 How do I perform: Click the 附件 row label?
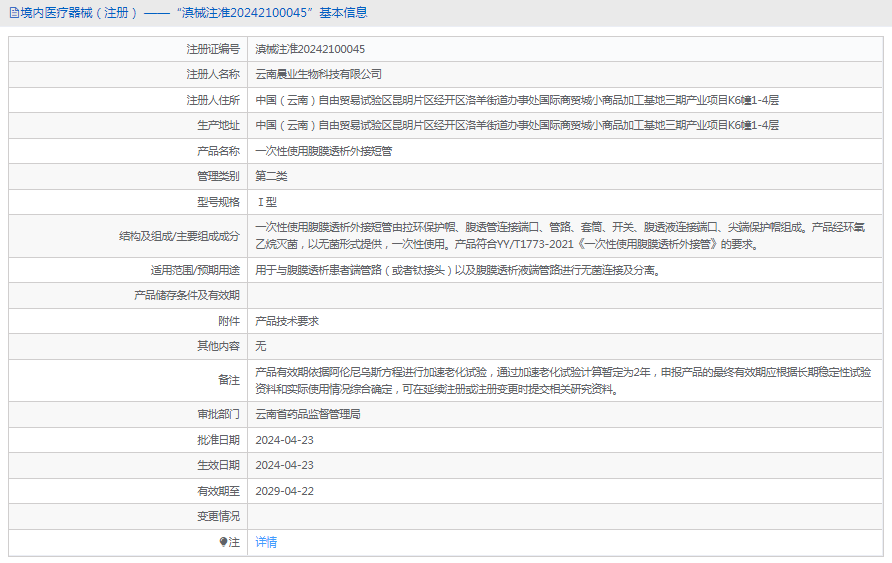point(229,321)
